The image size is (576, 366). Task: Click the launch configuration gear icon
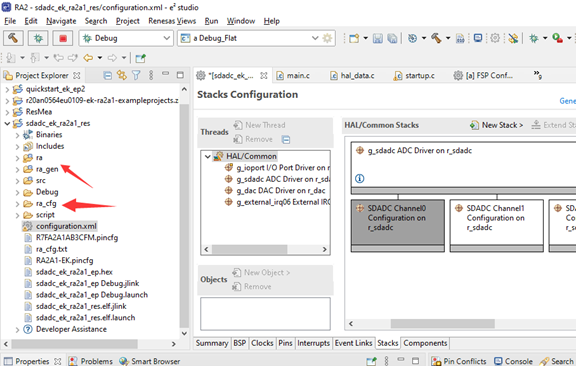pyautogui.click(x=327, y=38)
